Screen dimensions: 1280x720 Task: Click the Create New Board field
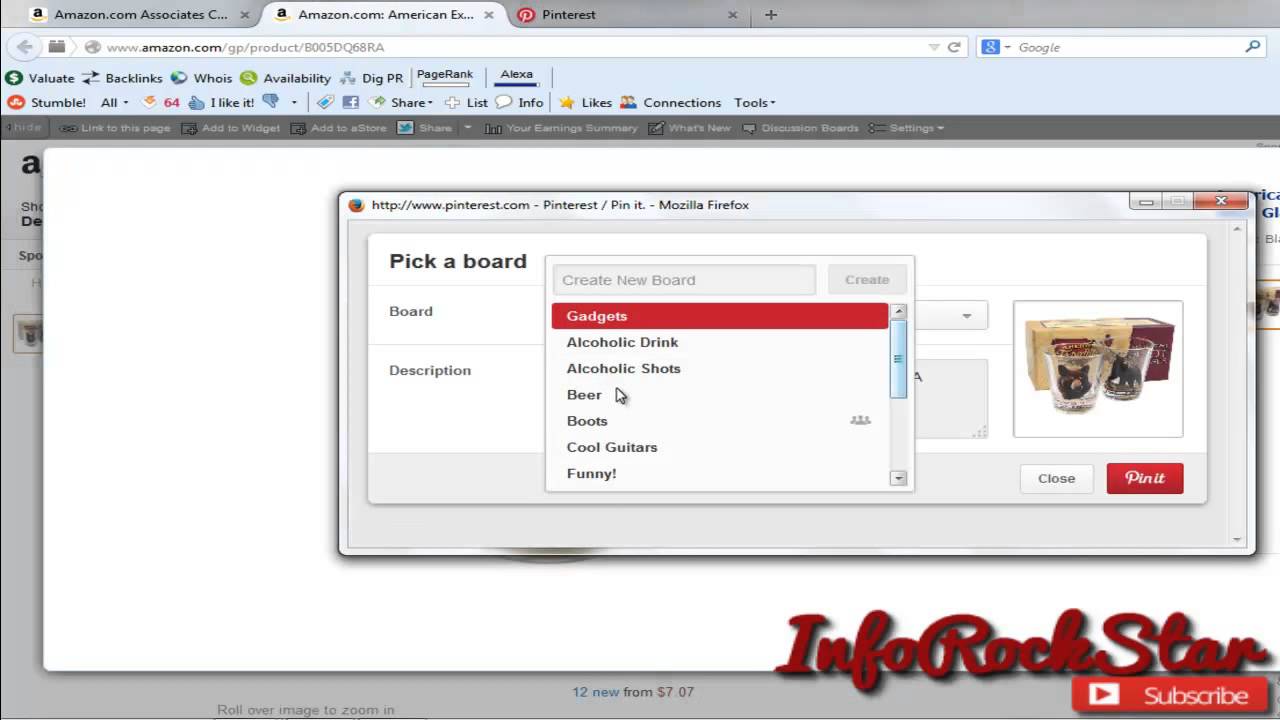[684, 280]
